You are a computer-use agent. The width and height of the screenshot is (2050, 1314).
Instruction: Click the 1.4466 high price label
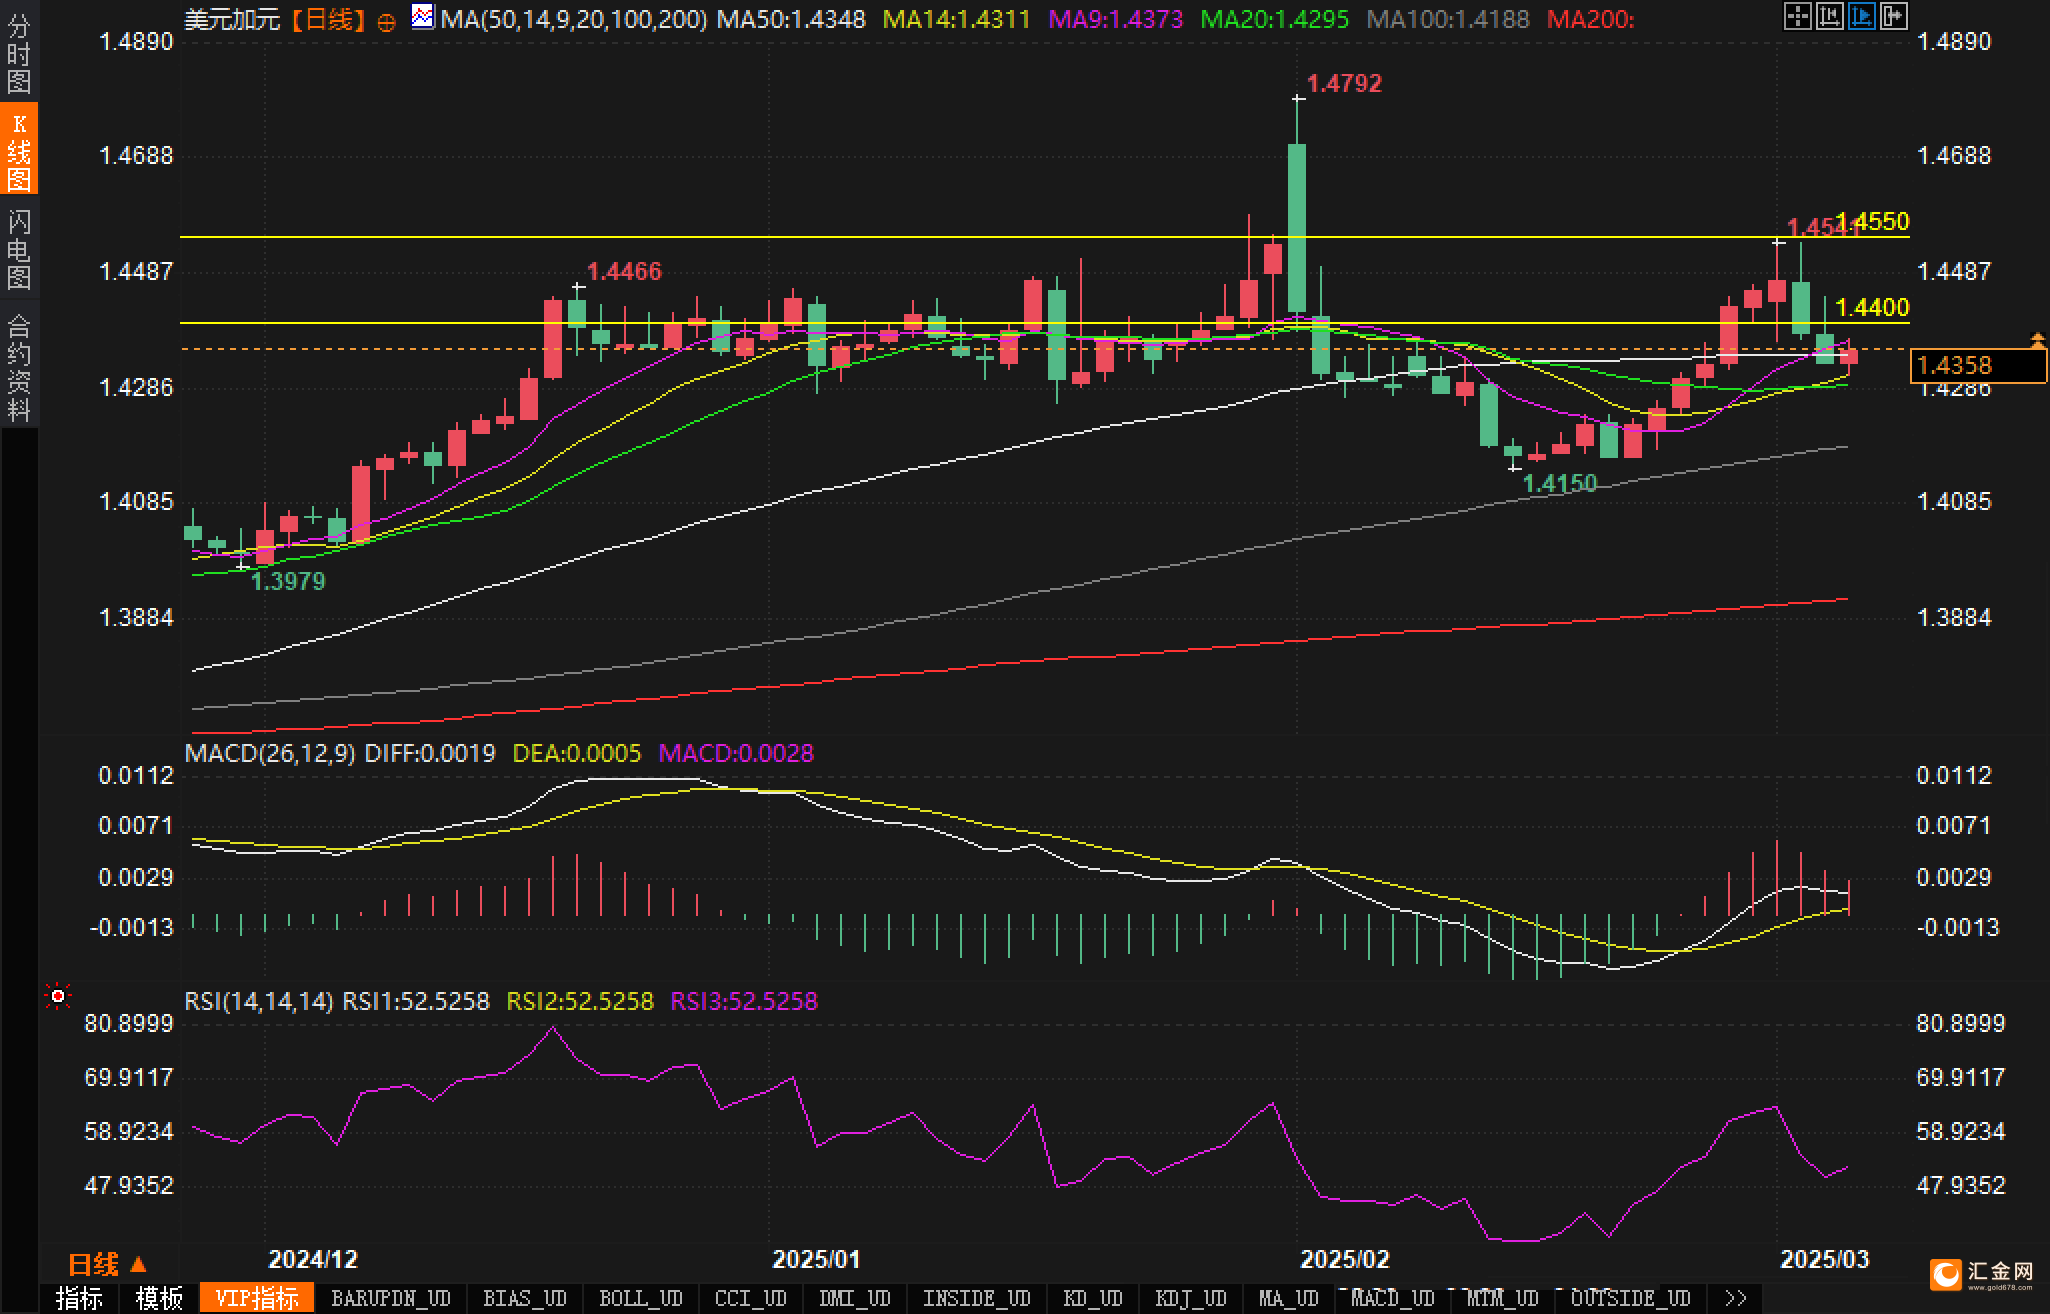click(x=624, y=271)
